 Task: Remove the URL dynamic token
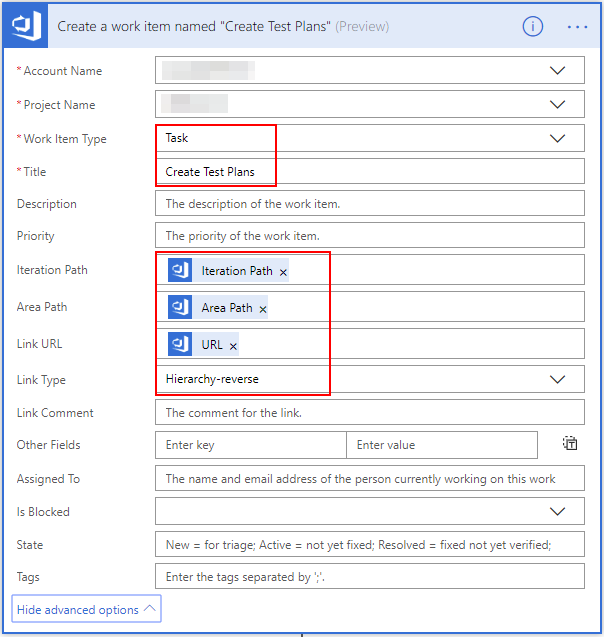233,346
